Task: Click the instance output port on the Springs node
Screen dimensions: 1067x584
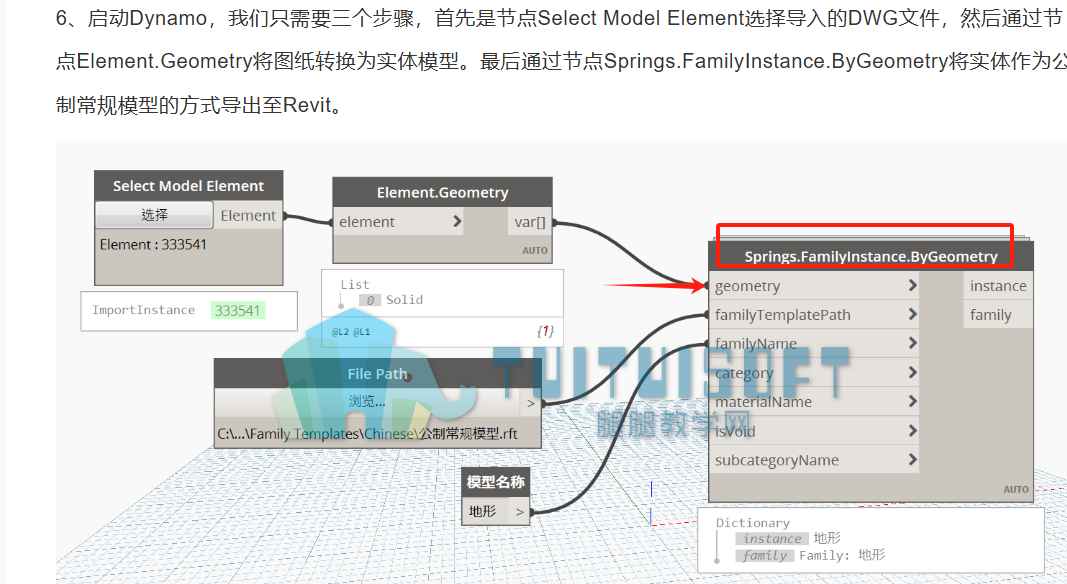Action: [997, 285]
